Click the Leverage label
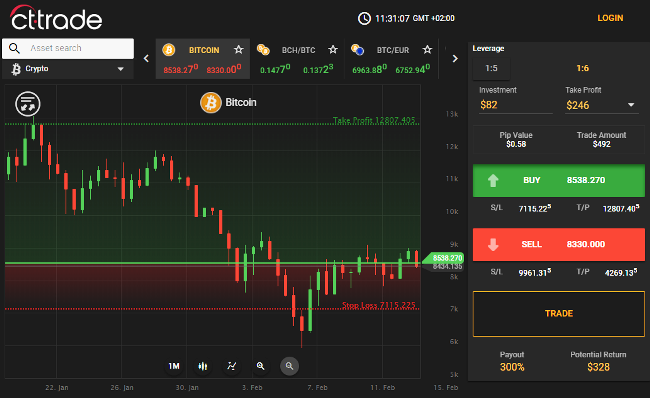The height and width of the screenshot is (398, 650). (488, 49)
